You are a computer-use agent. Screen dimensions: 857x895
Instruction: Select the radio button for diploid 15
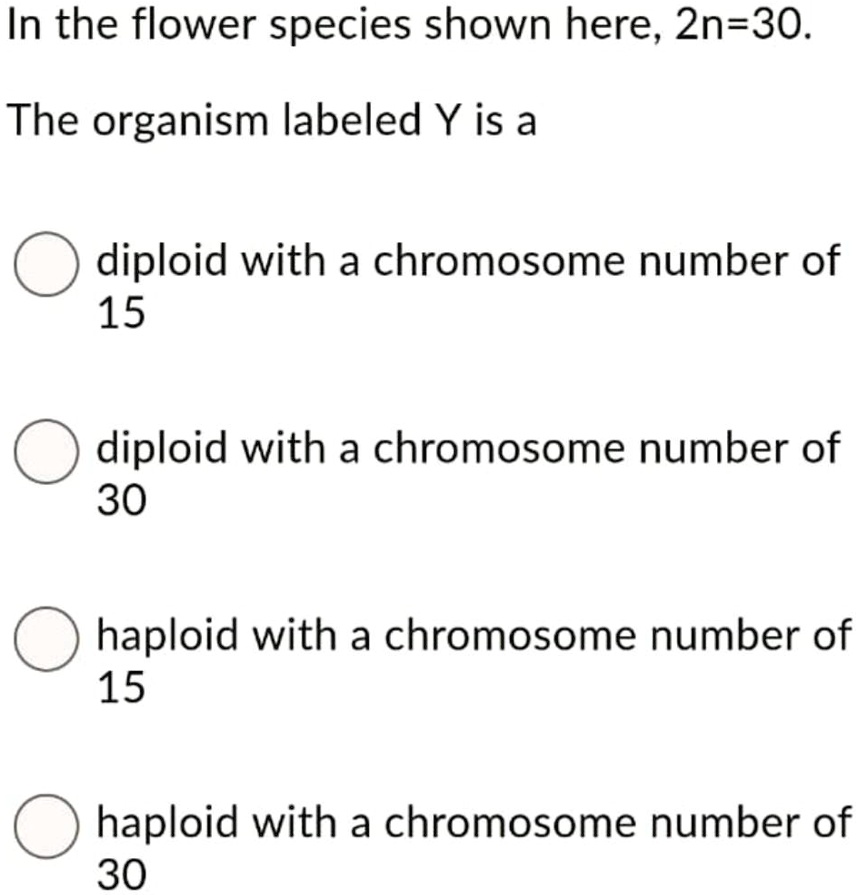[44, 264]
